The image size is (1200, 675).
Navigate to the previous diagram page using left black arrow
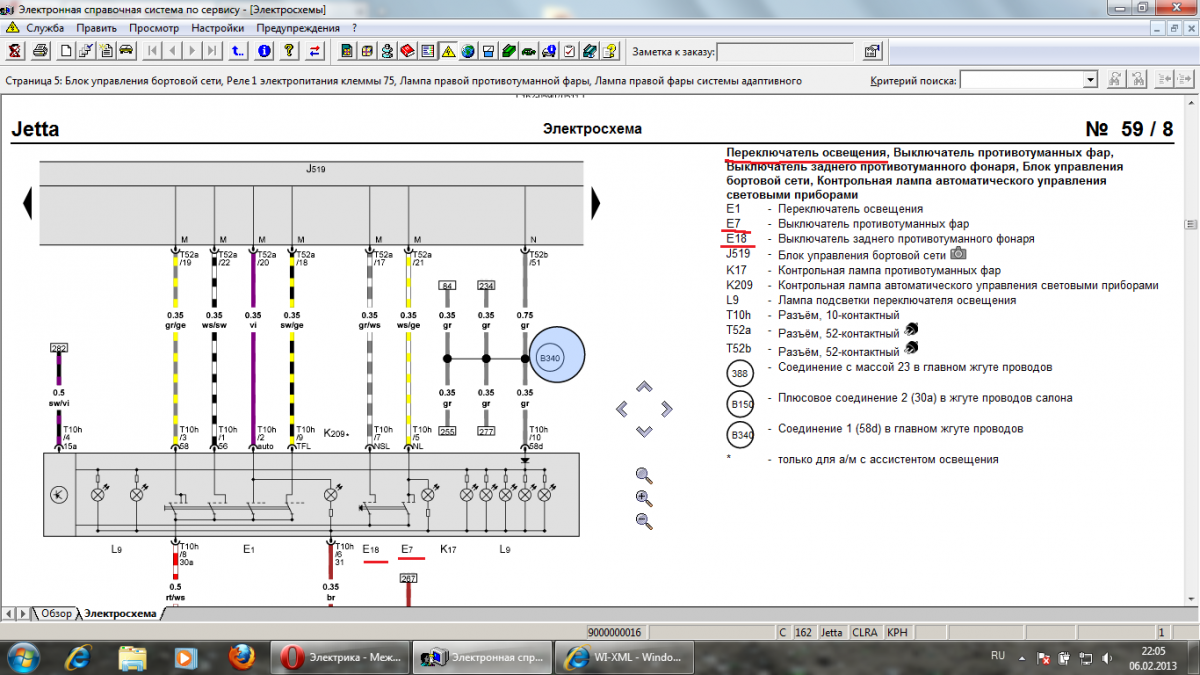click(x=28, y=204)
